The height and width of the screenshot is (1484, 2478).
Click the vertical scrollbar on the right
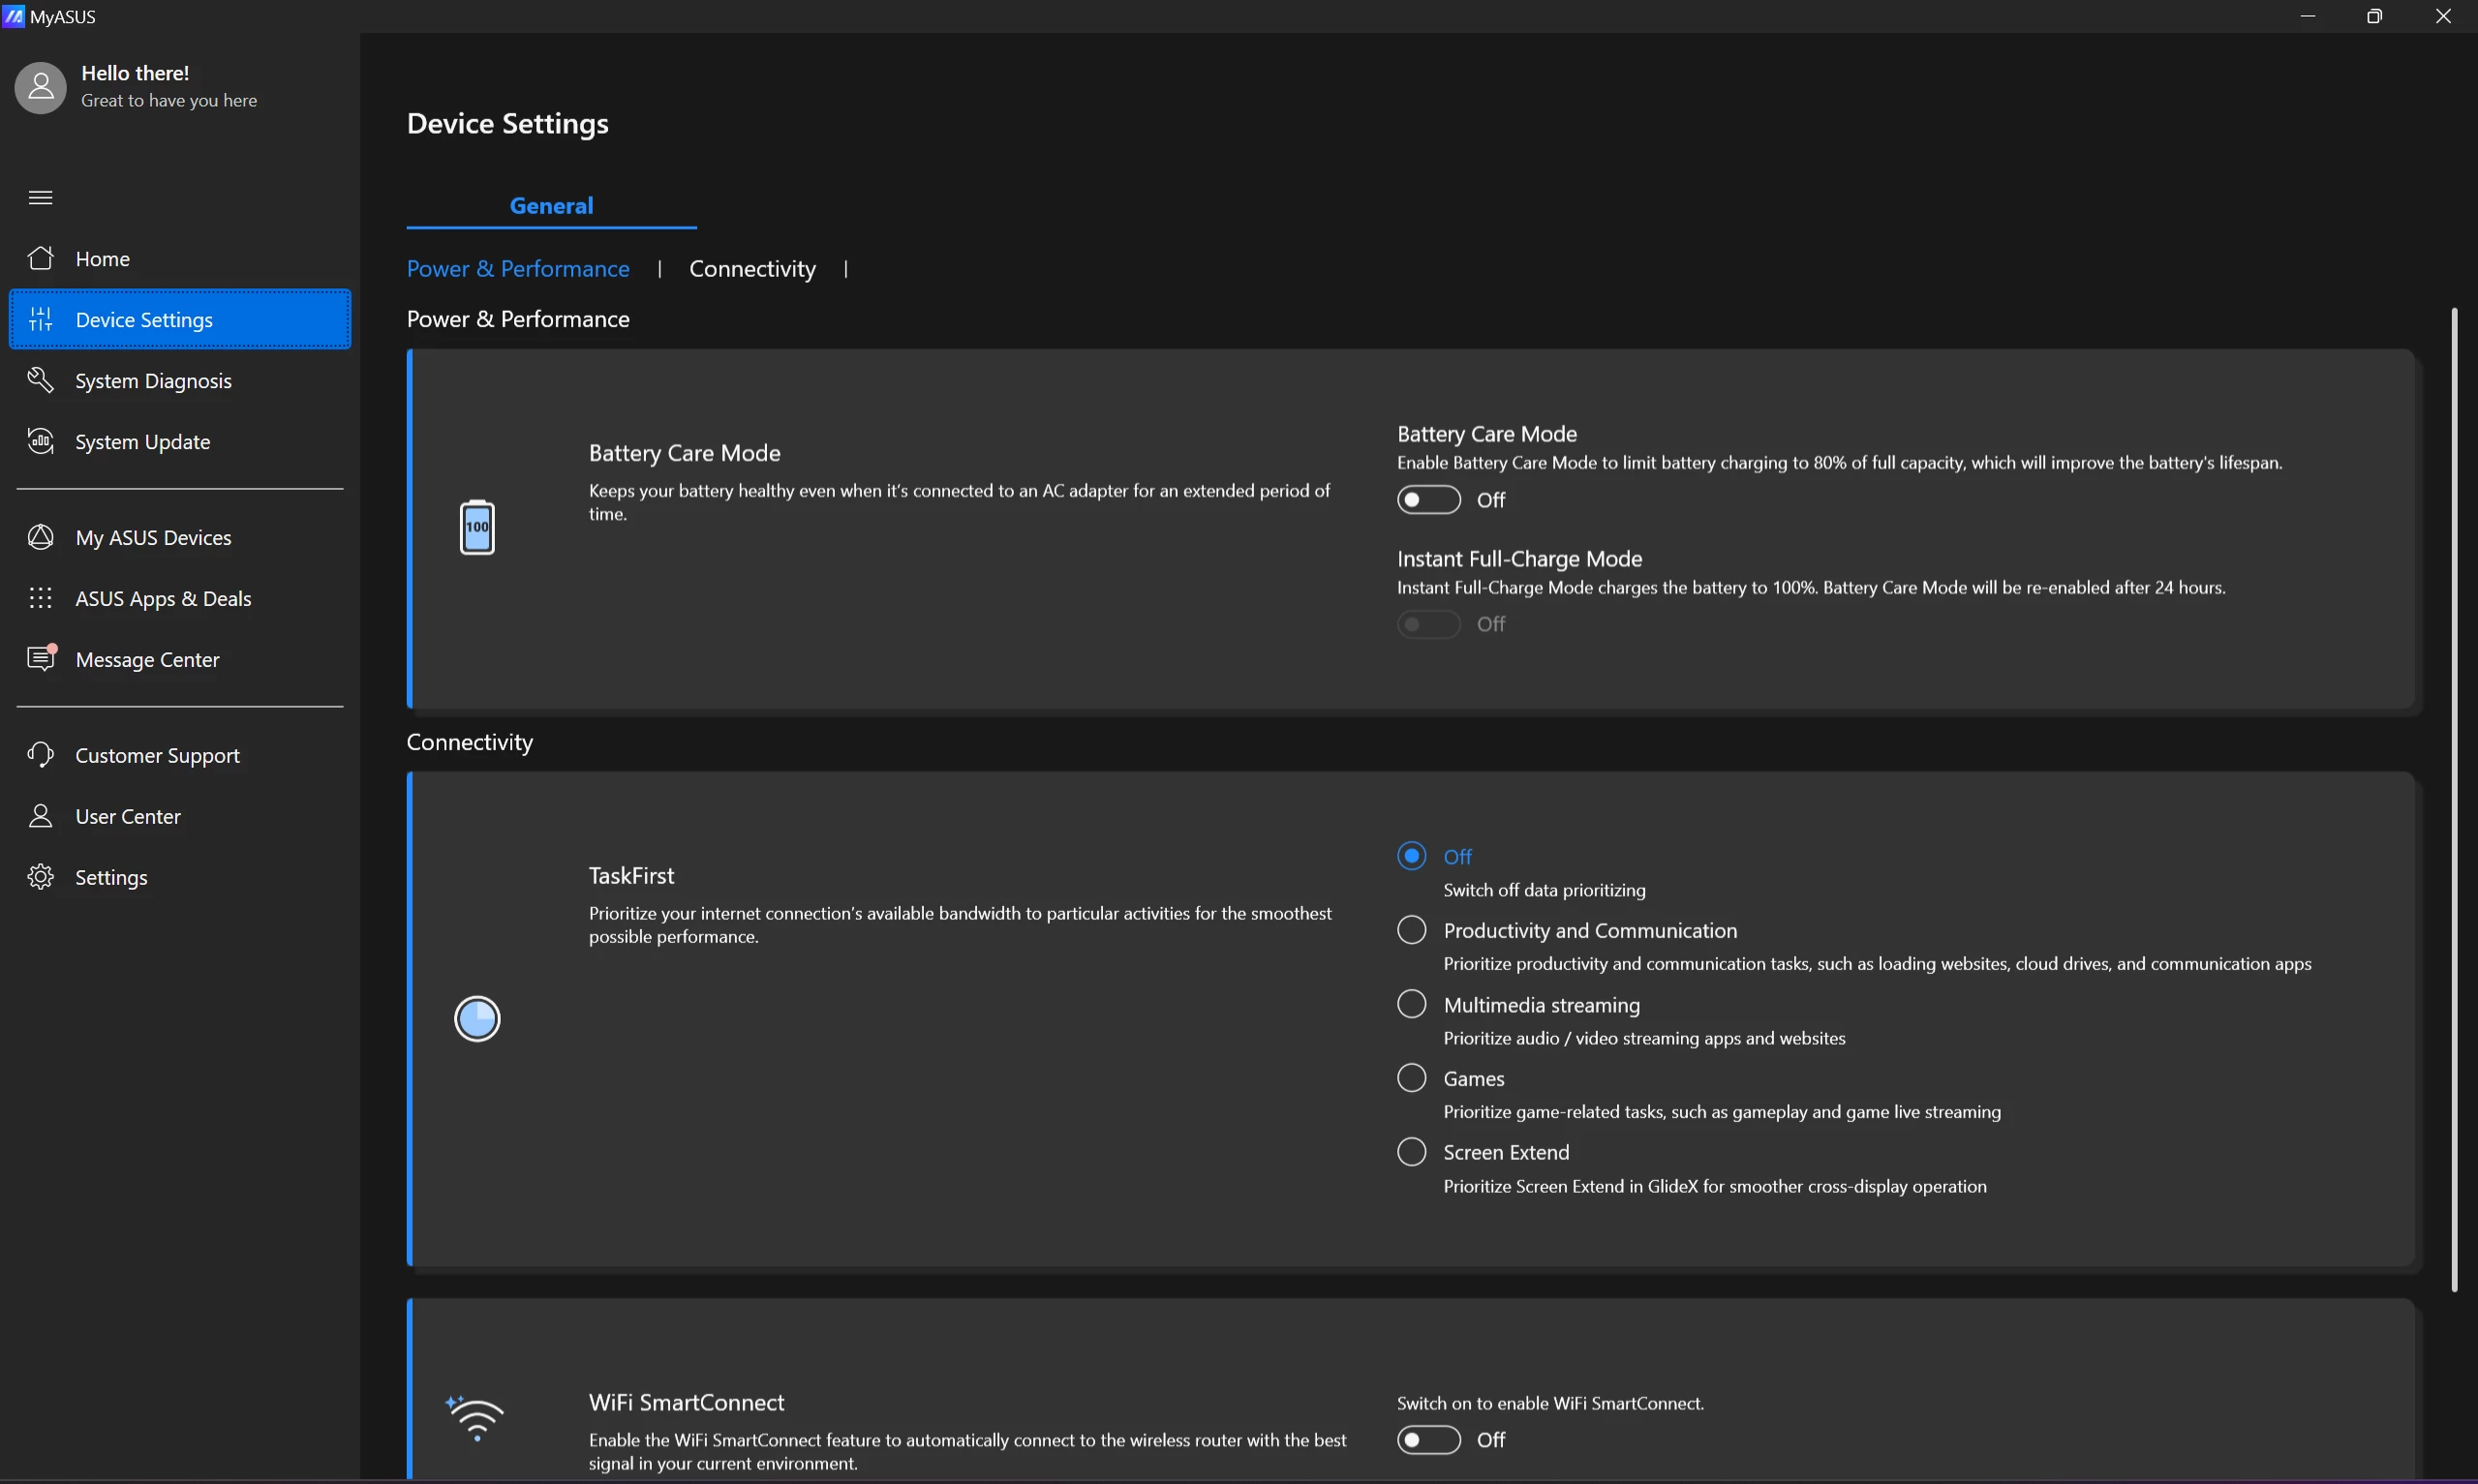(2454, 800)
